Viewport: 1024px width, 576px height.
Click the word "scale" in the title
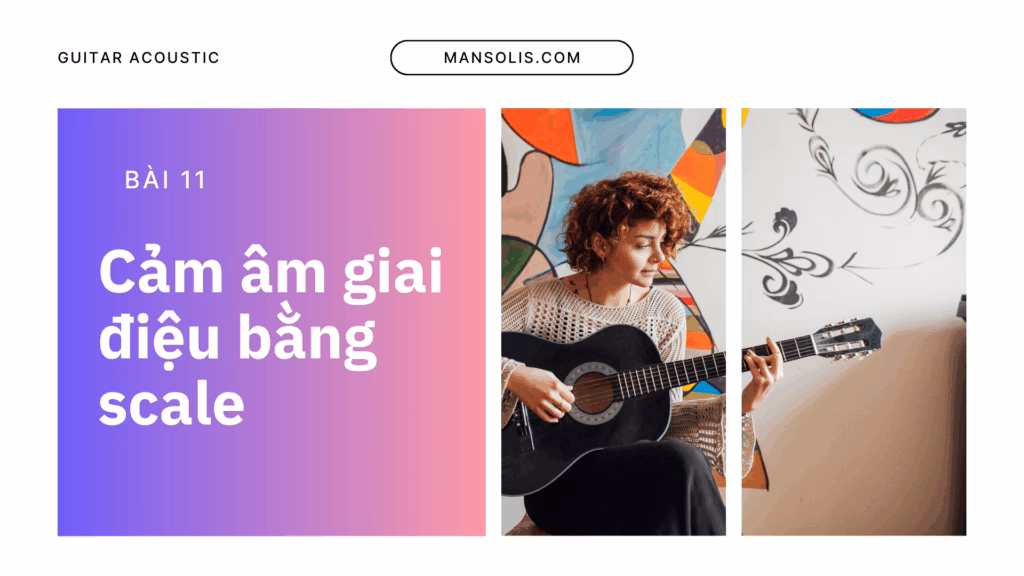(x=172, y=405)
